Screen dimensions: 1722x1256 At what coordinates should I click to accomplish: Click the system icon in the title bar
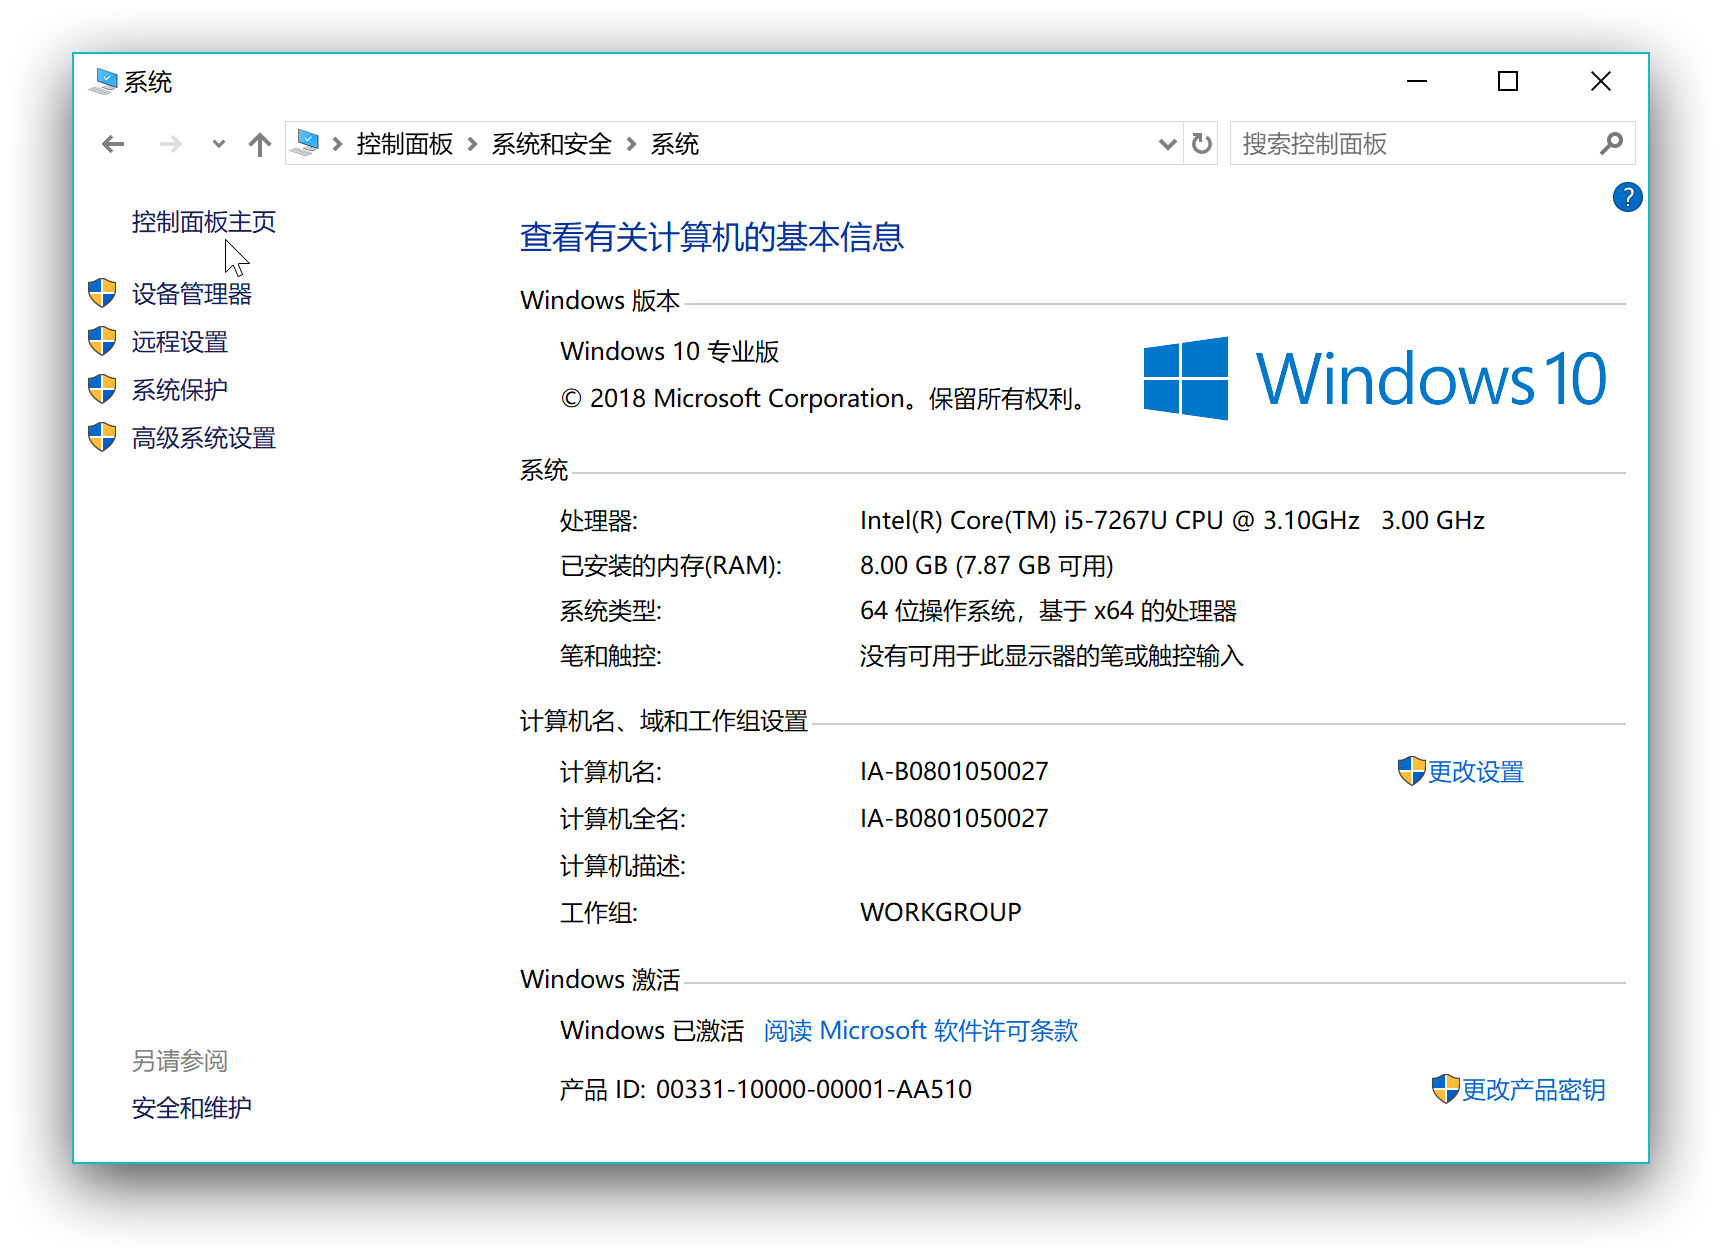[x=102, y=81]
